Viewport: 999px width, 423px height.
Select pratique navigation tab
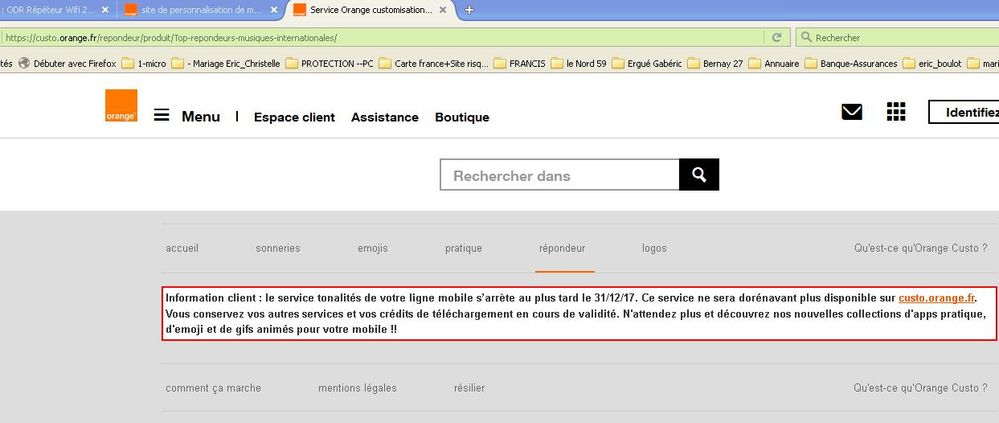coord(463,248)
